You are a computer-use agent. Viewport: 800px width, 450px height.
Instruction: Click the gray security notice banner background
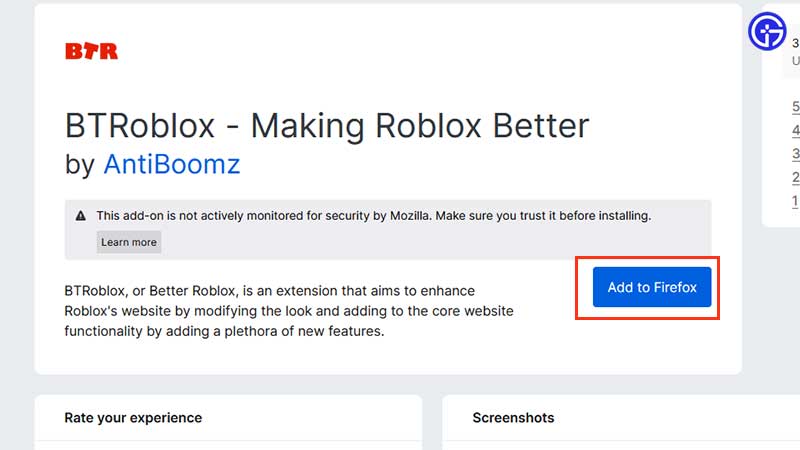pos(388,230)
